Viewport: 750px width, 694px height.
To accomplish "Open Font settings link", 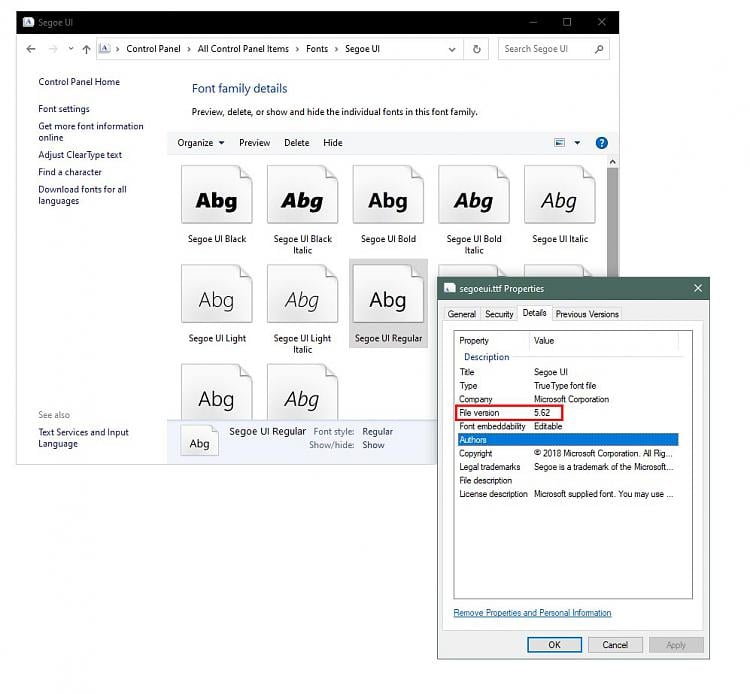I will (64, 109).
